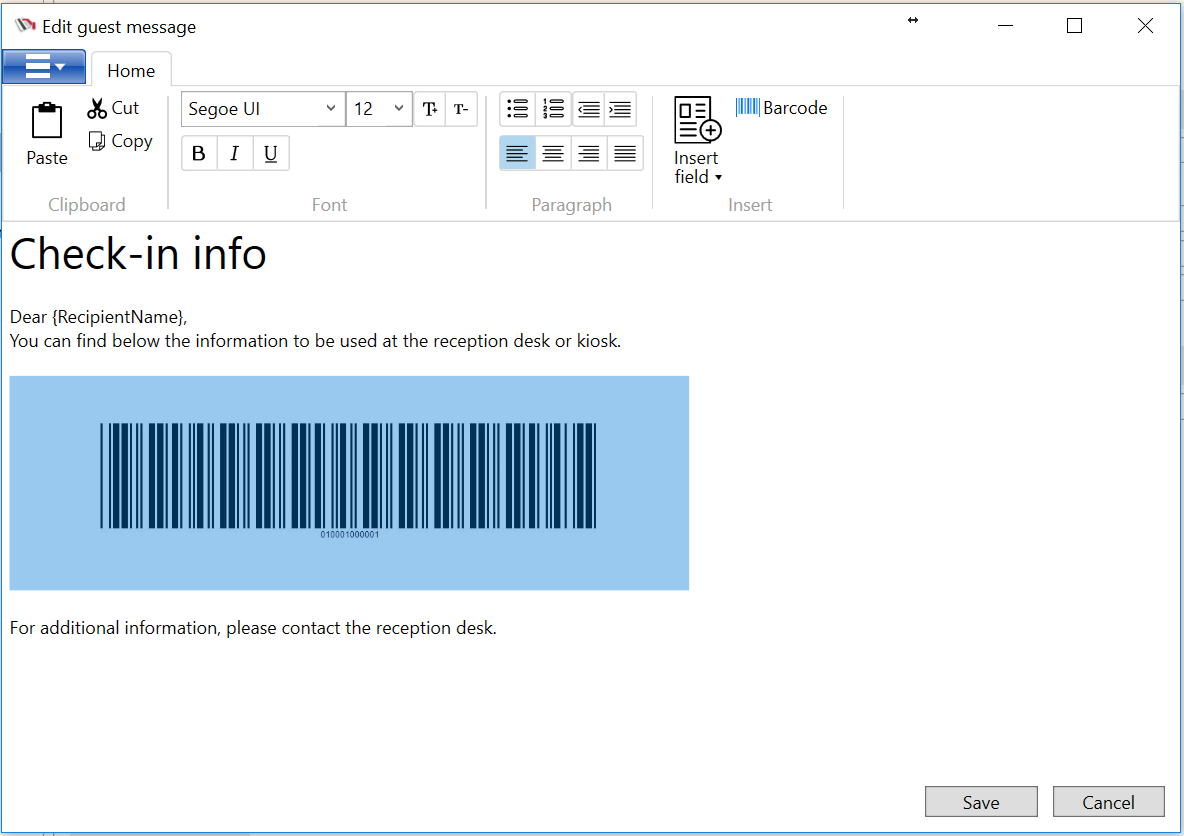Screen dimensions: 1184x836
Task: Save the guest message
Action: pos(981,802)
